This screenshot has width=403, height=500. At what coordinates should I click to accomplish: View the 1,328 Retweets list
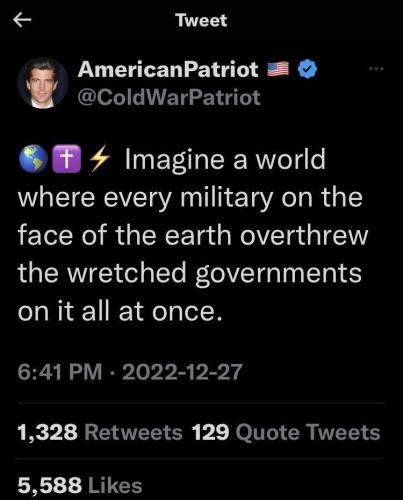100,432
